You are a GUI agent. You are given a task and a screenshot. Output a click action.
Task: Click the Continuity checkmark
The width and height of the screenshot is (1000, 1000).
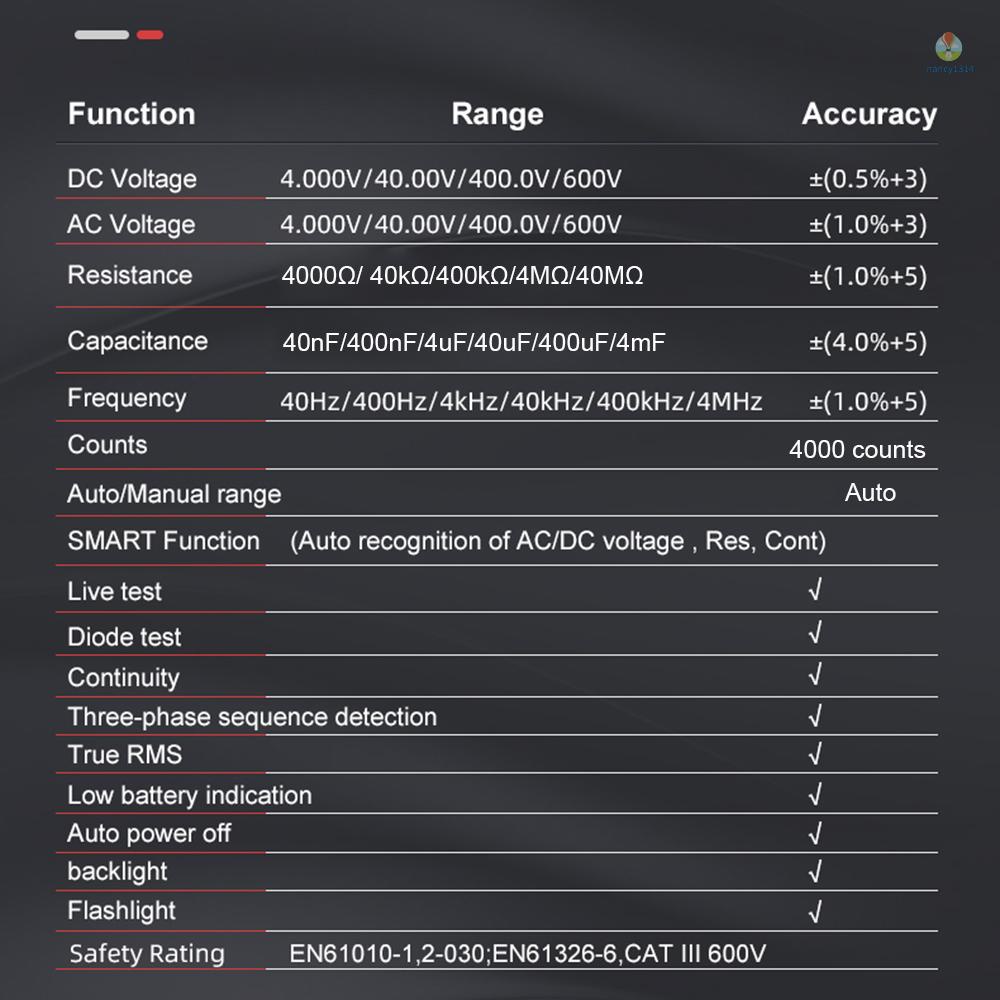[815, 675]
